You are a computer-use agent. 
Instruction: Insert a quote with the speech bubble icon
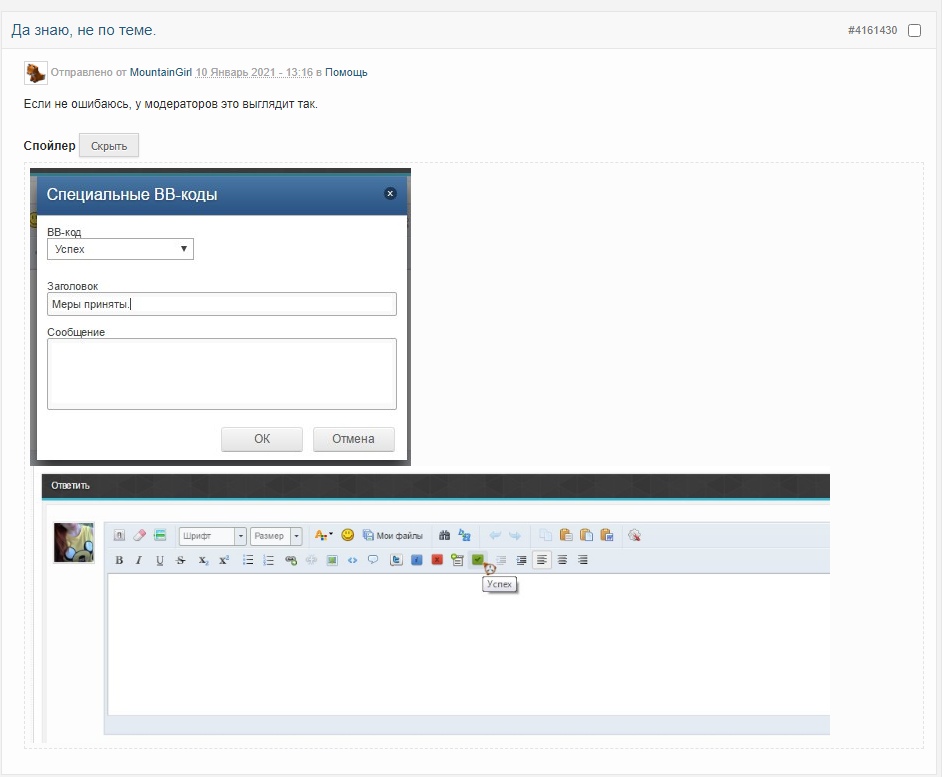point(373,560)
